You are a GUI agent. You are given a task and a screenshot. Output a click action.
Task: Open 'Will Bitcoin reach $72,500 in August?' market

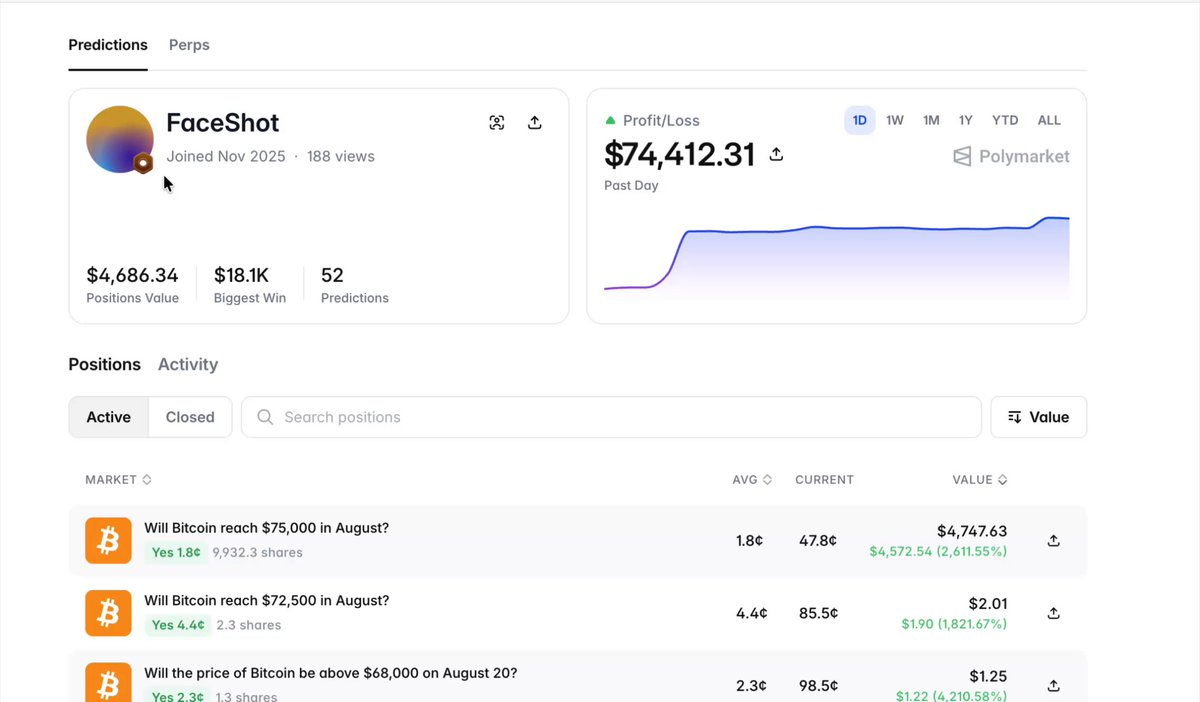click(x=266, y=601)
